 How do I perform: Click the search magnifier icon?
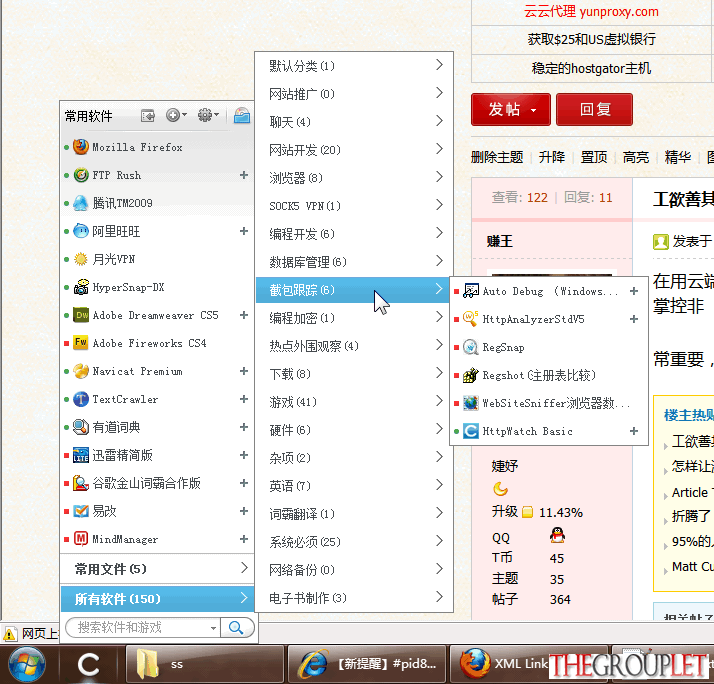(236, 628)
